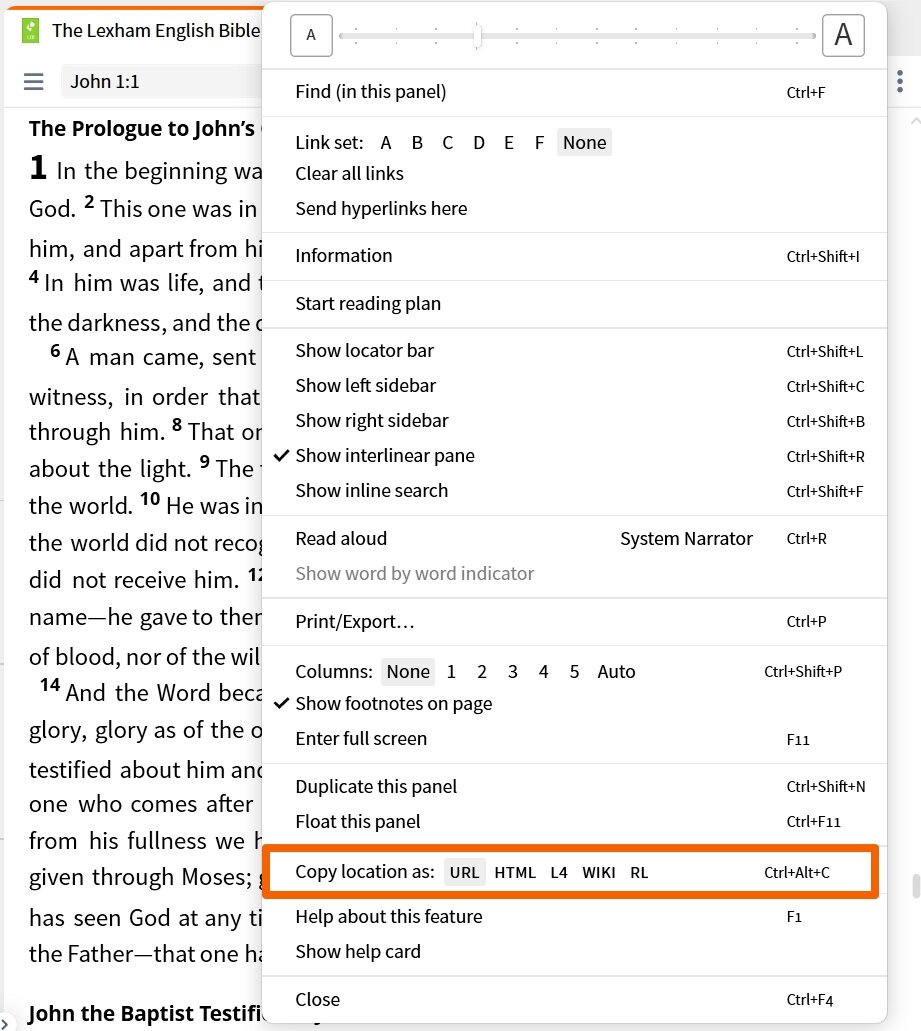This screenshot has height=1031, width=921.
Task: Click Read aloud
Action: coord(341,539)
